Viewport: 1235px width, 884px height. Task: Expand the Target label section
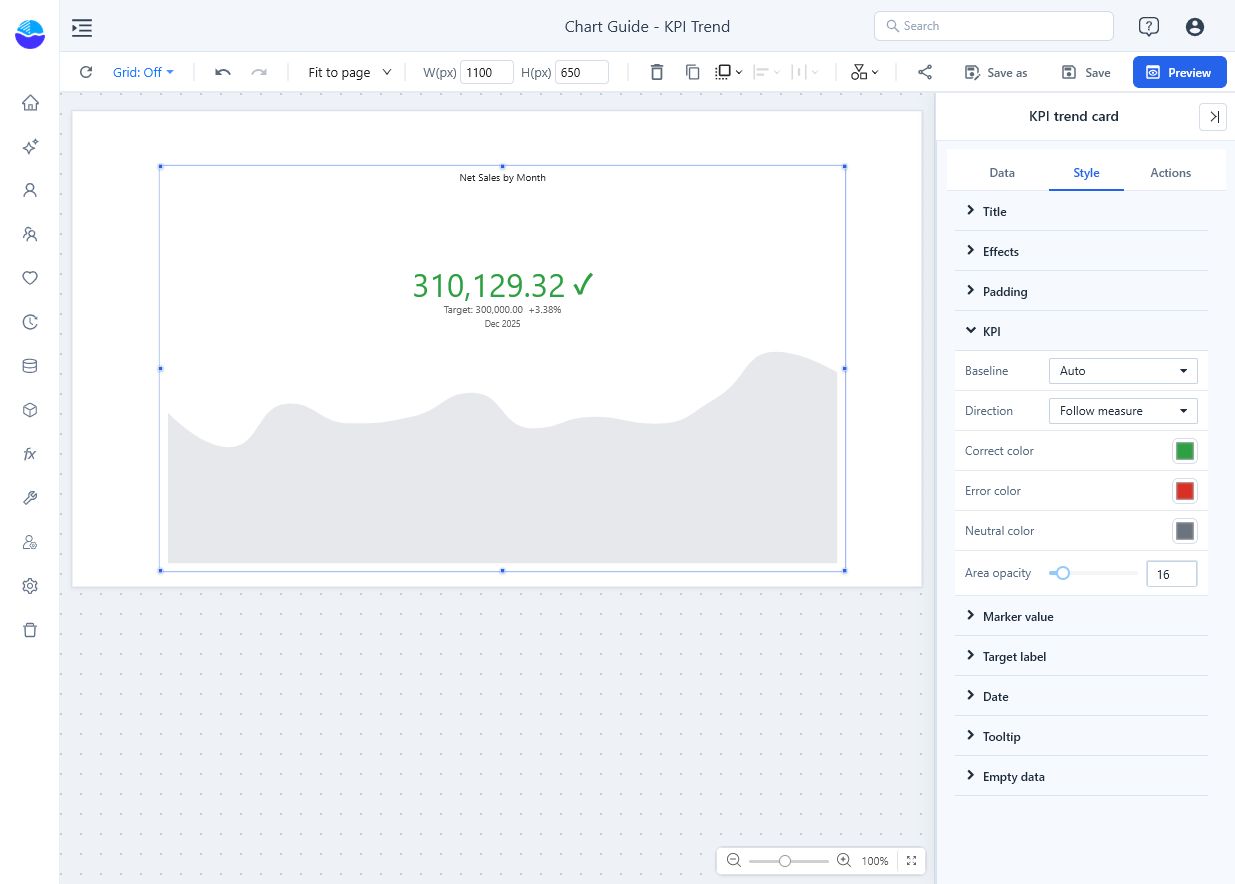point(1081,656)
